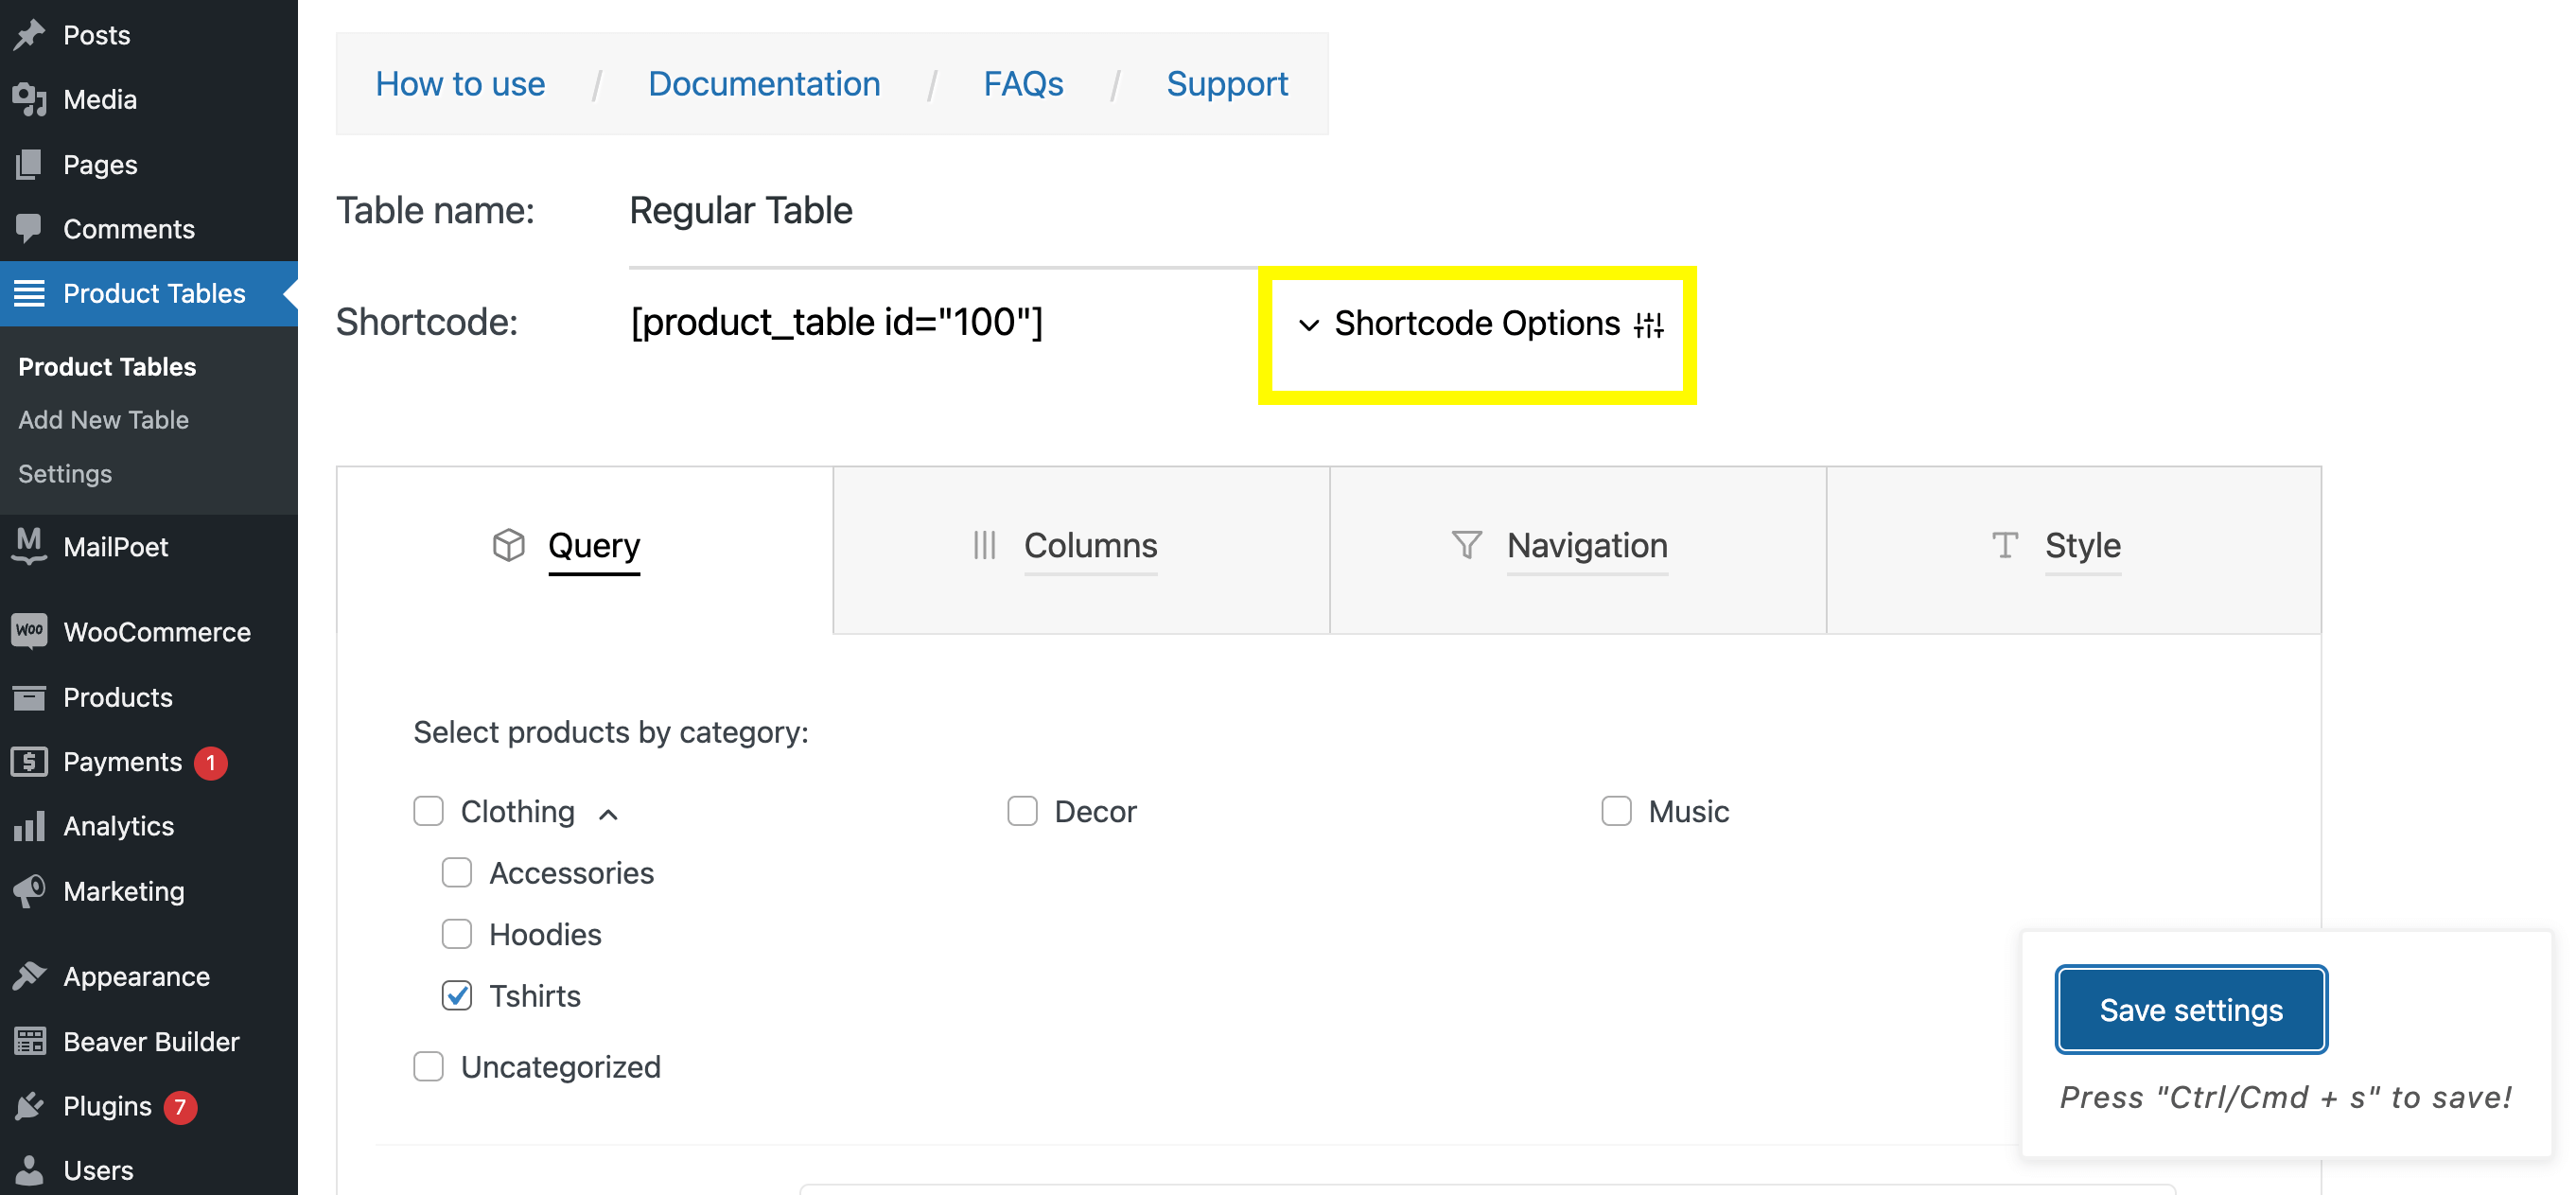Click the Table name input field
The width and height of the screenshot is (2576, 1195).
coord(942,211)
